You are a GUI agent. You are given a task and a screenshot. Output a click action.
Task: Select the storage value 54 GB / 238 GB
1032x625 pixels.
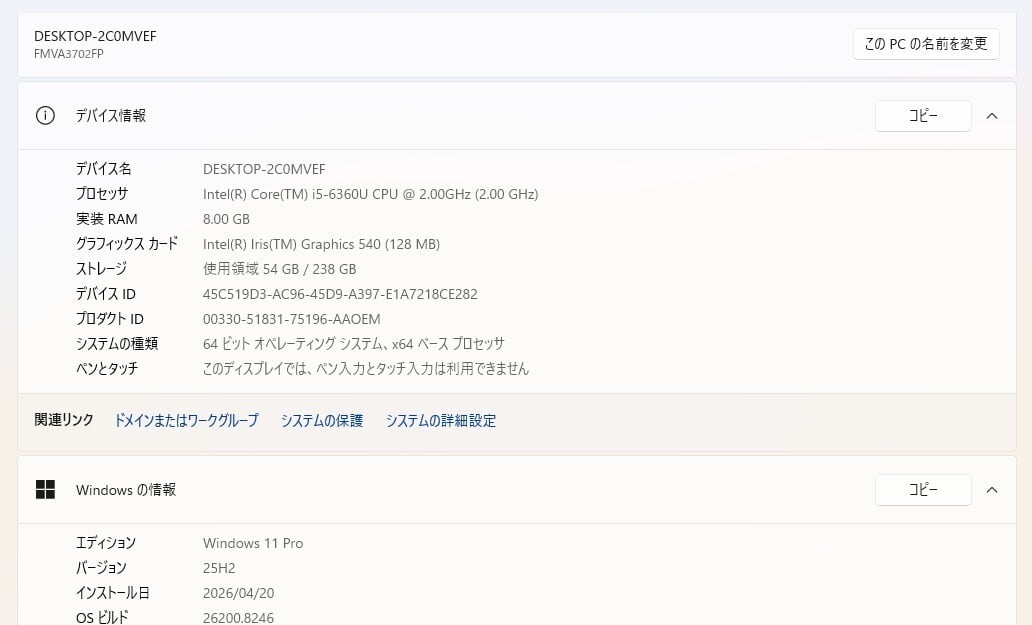tap(280, 269)
